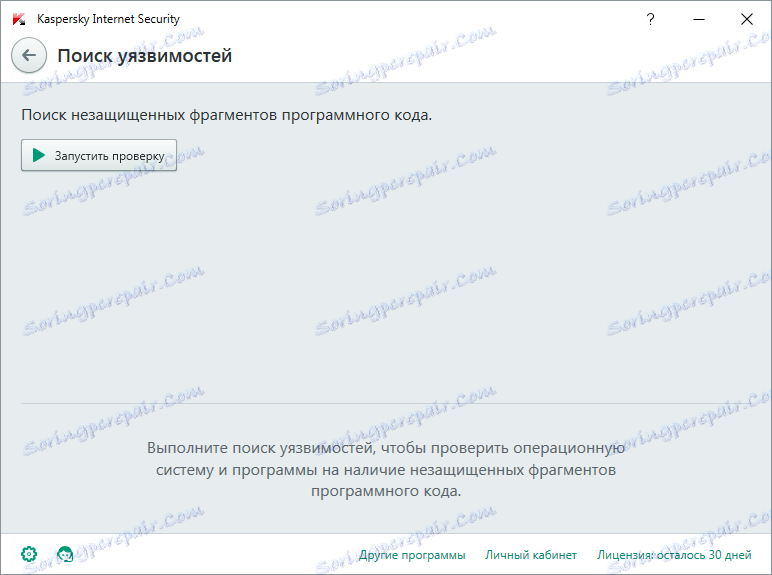Minimize the Kaspersky Internet Security window

(699, 19)
